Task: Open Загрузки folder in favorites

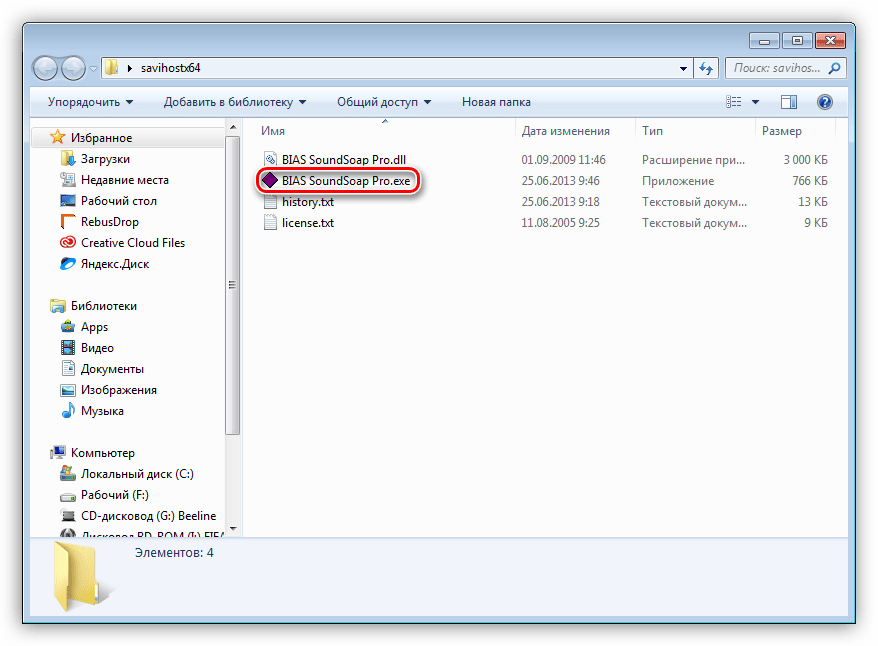Action: [x=105, y=159]
